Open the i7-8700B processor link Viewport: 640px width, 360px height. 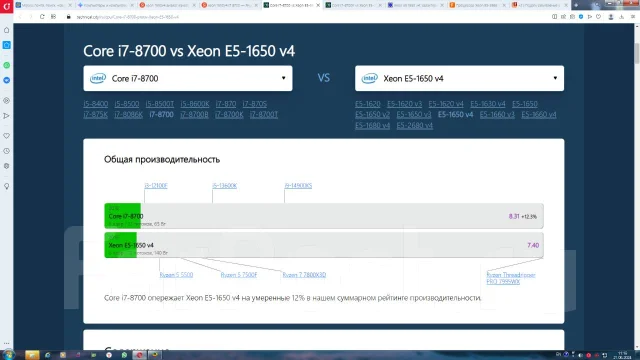pos(194,115)
